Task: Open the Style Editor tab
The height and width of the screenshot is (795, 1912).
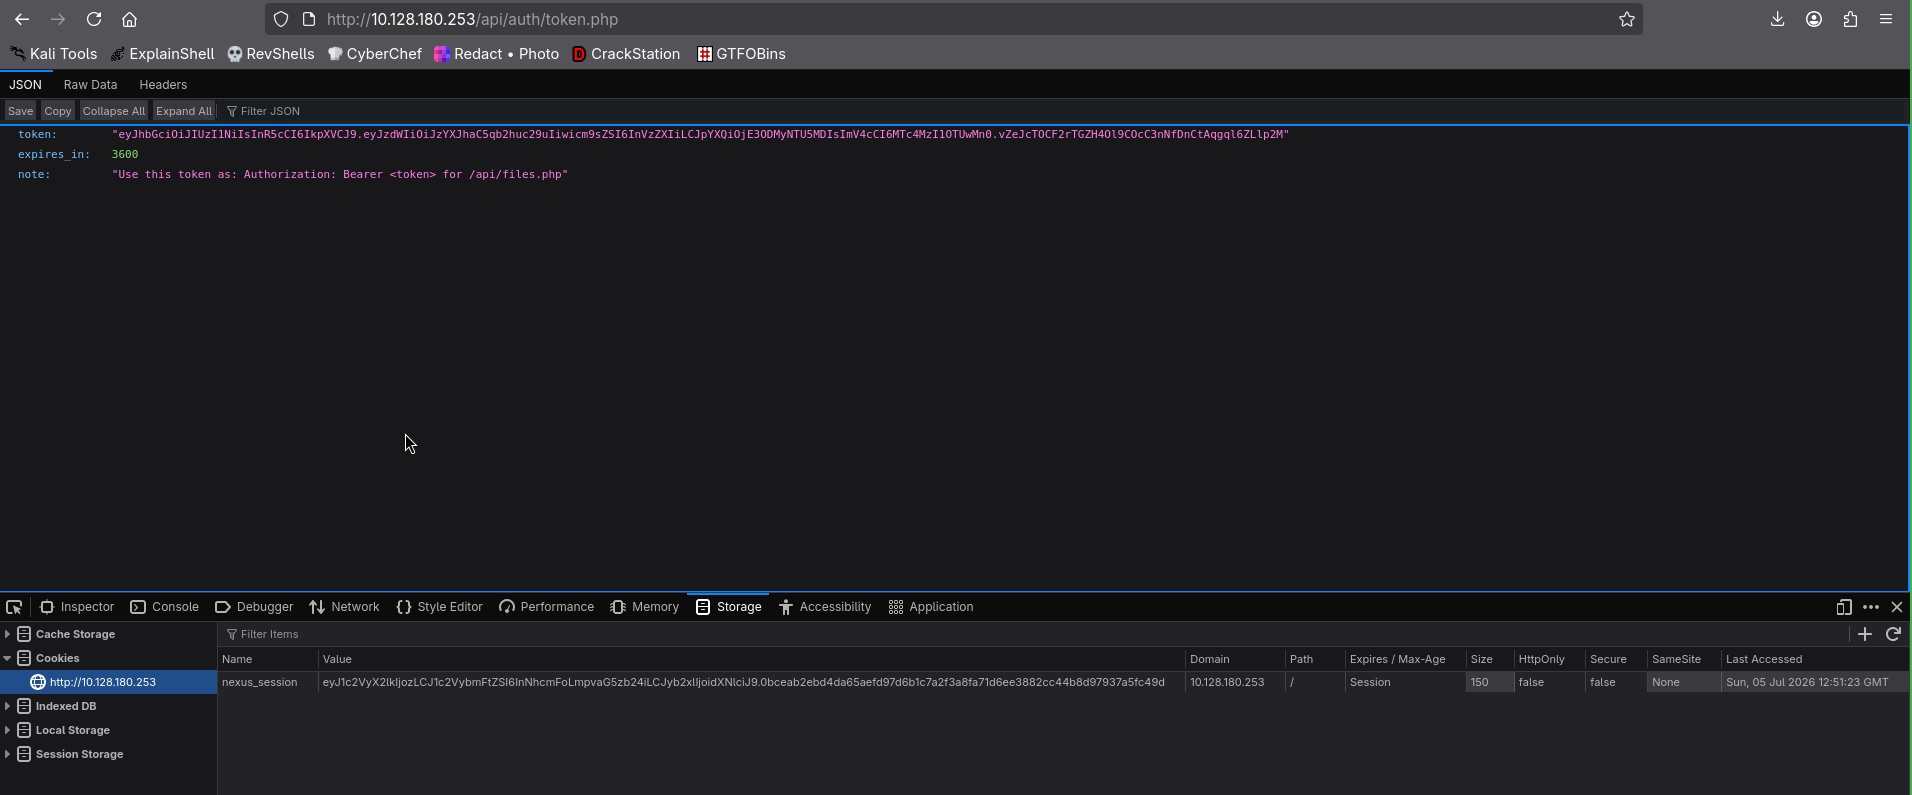Action: [x=439, y=607]
